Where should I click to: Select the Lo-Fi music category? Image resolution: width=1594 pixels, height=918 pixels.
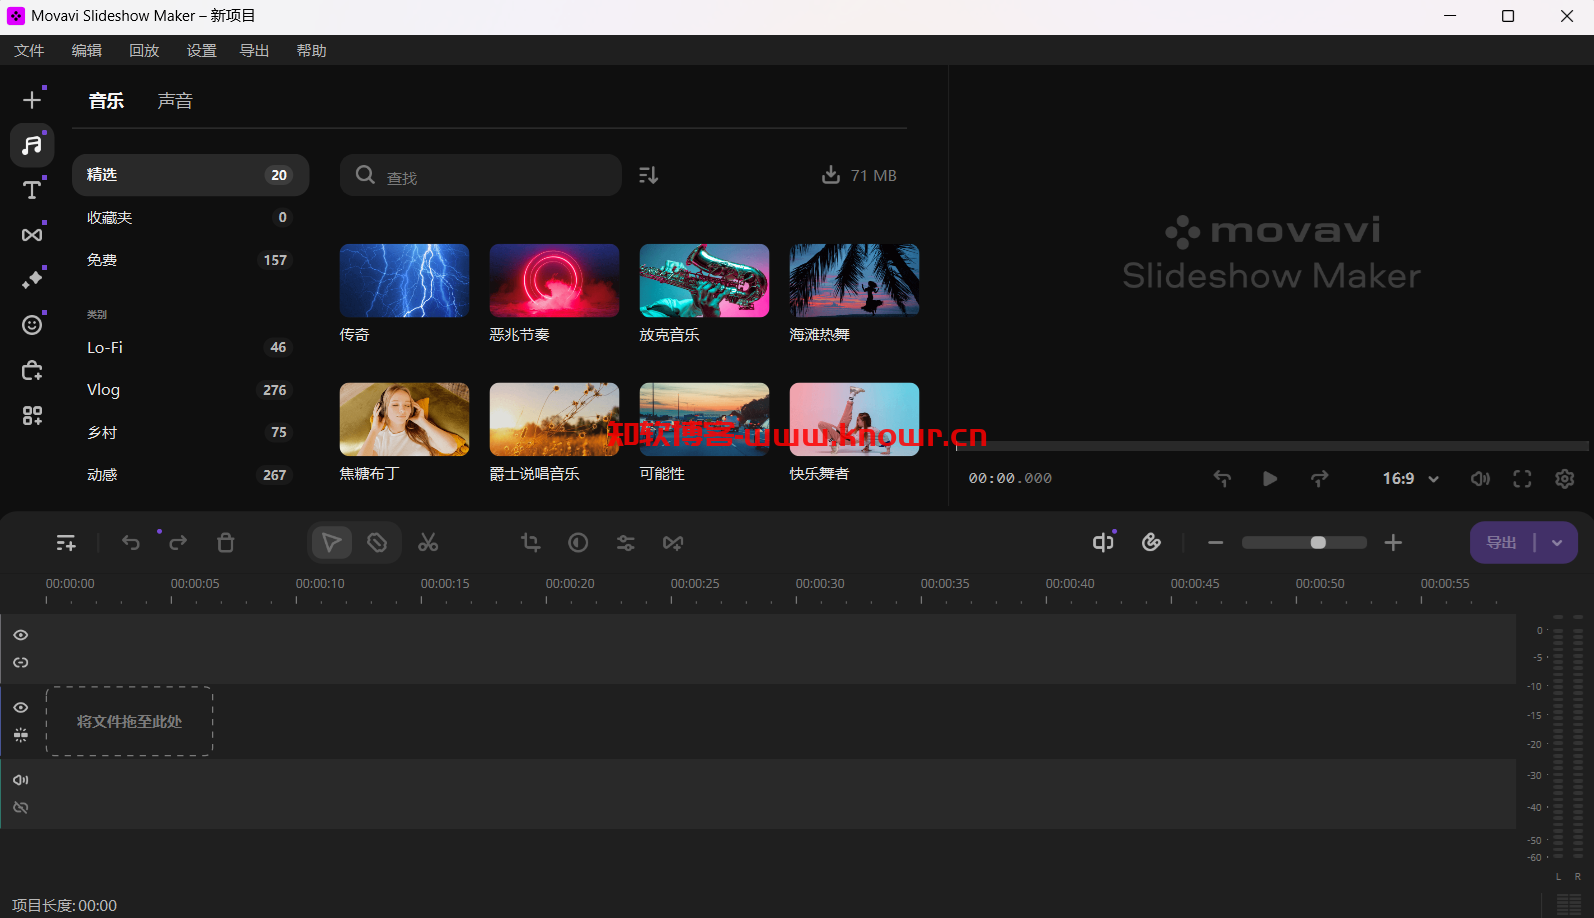pyautogui.click(x=190, y=347)
